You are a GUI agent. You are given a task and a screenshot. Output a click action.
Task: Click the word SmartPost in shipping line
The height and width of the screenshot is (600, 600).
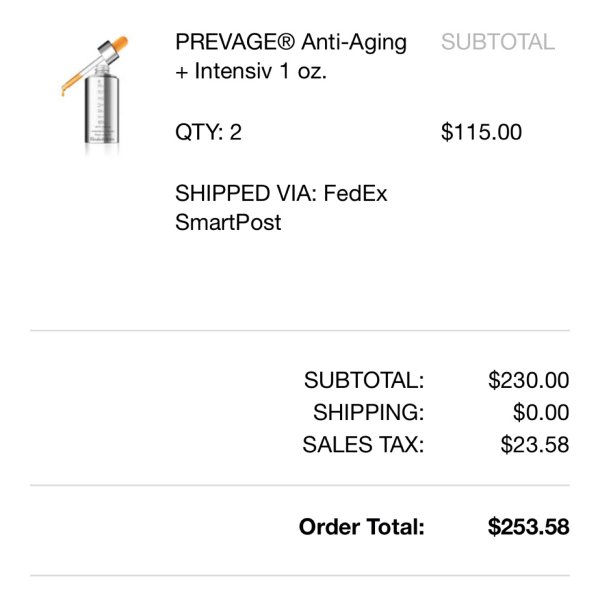coord(228,222)
